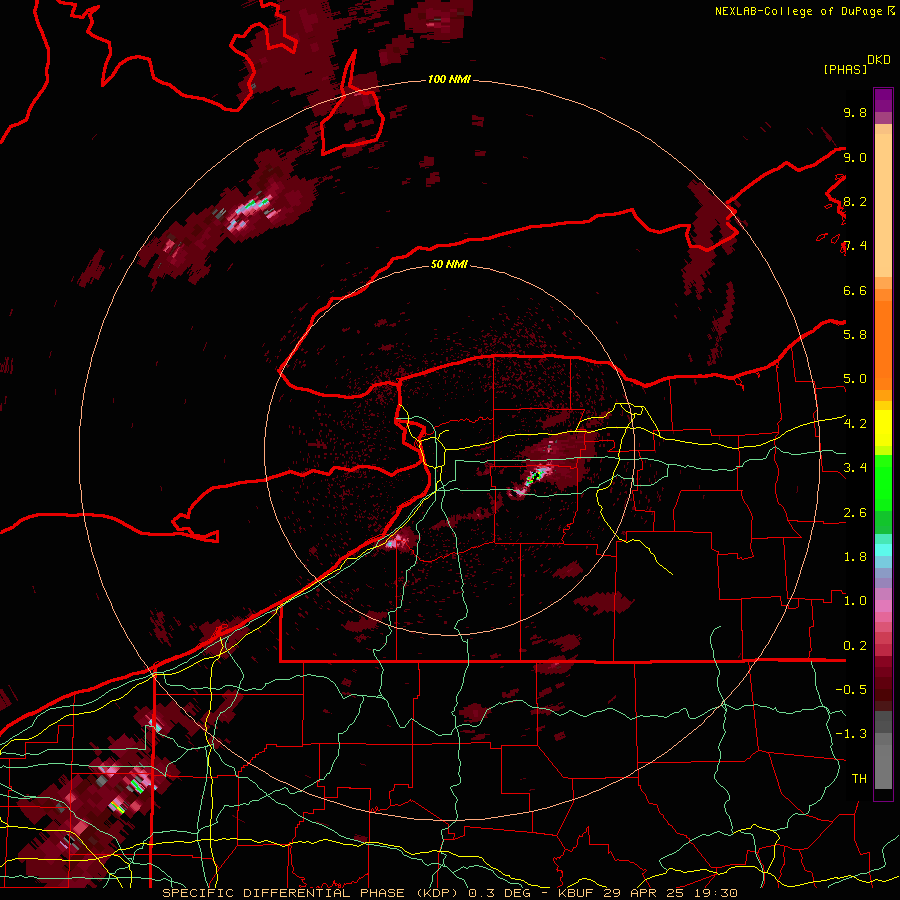Viewport: 900px width, 900px height.
Task: Click the DKD legend unit label
Action: coord(879,60)
